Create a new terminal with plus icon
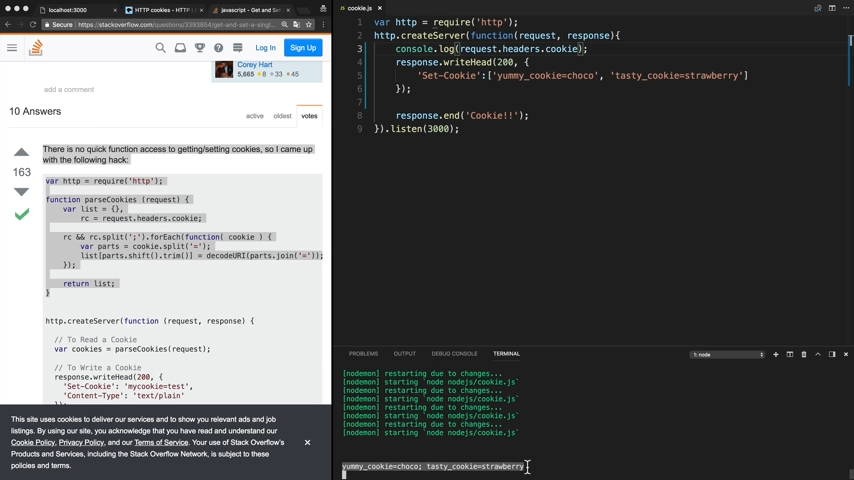This screenshot has width=854, height=480. (x=775, y=354)
